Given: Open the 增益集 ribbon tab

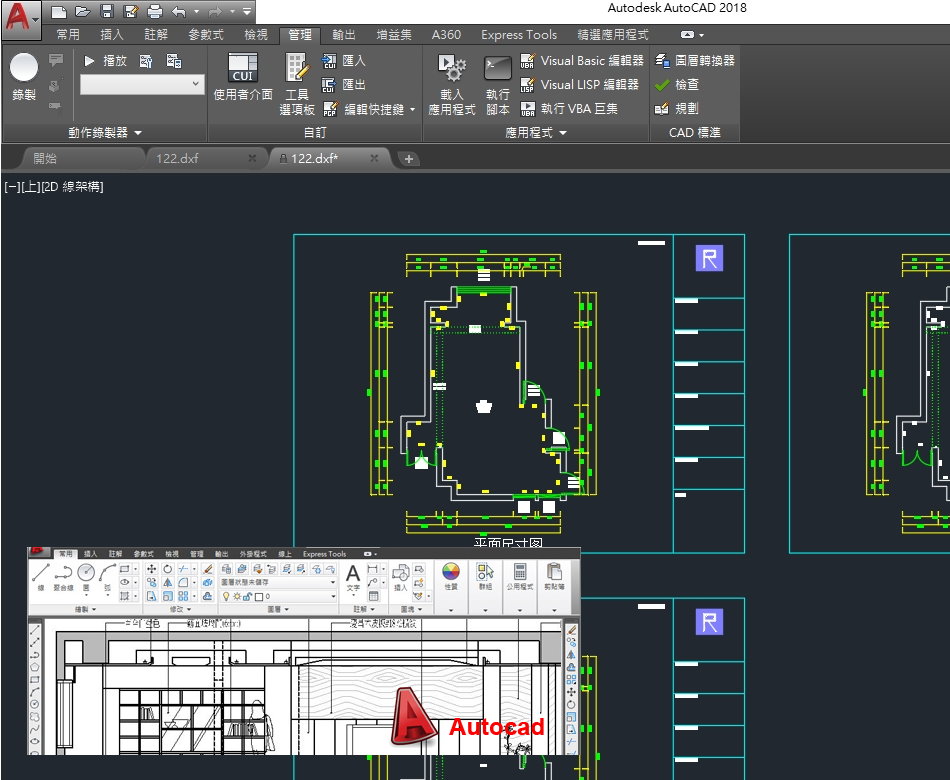Looking at the screenshot, I should point(394,35).
